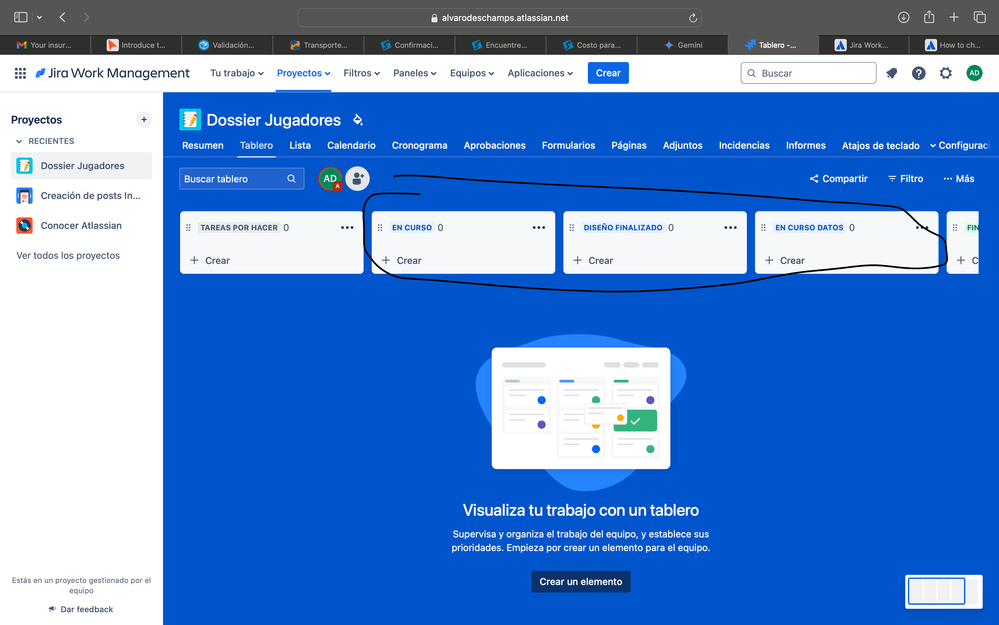This screenshot has width=999, height=625.
Task: Click Más button
Action: [959, 179]
